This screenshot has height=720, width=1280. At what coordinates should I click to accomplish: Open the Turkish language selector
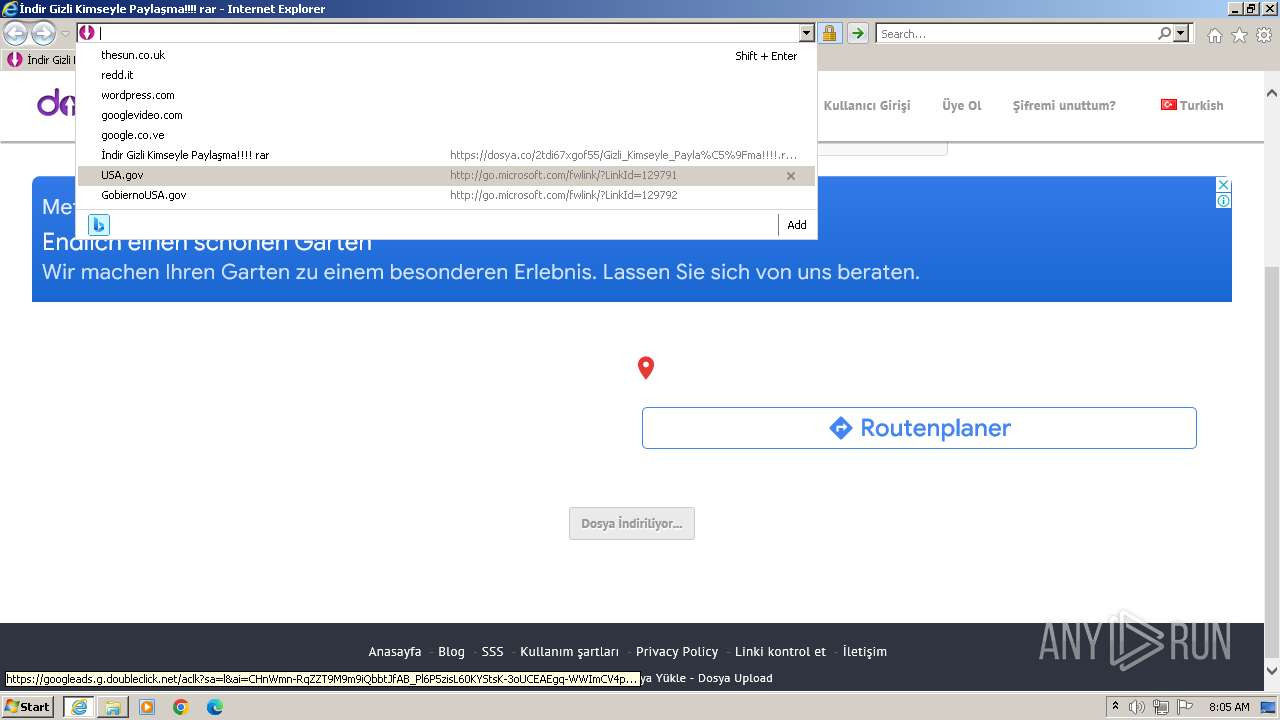(1192, 105)
